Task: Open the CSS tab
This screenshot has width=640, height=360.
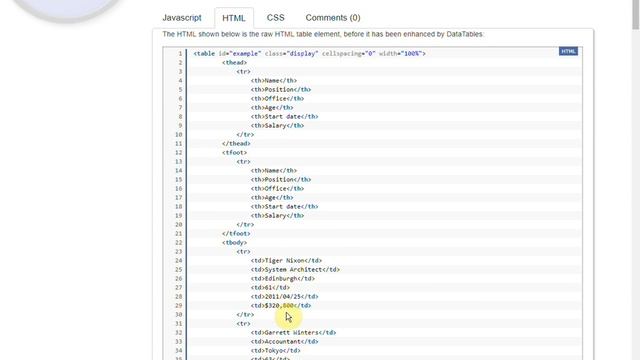Action: 276,18
